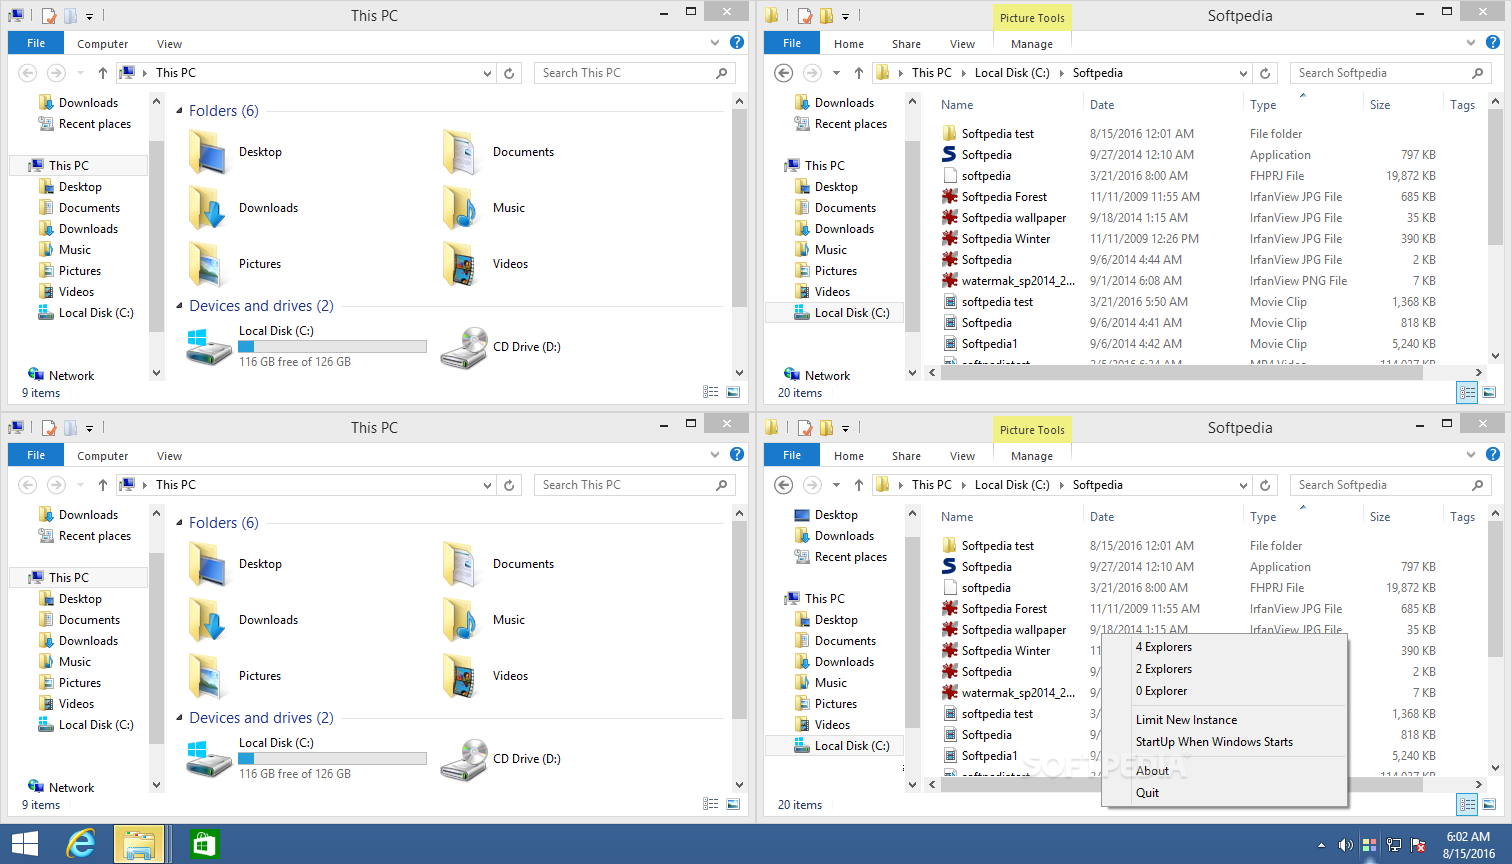Viewport: 1512px width, 864px height.
Task: Click Local Disk (C:) breadcrumb in top-right address bar
Action: click(x=1012, y=73)
